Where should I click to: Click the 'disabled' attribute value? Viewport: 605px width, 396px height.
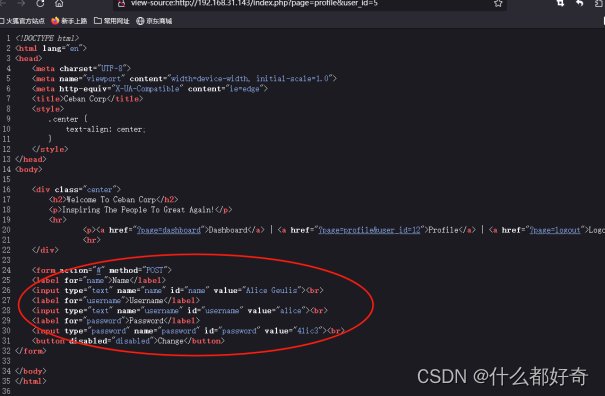(x=133, y=341)
